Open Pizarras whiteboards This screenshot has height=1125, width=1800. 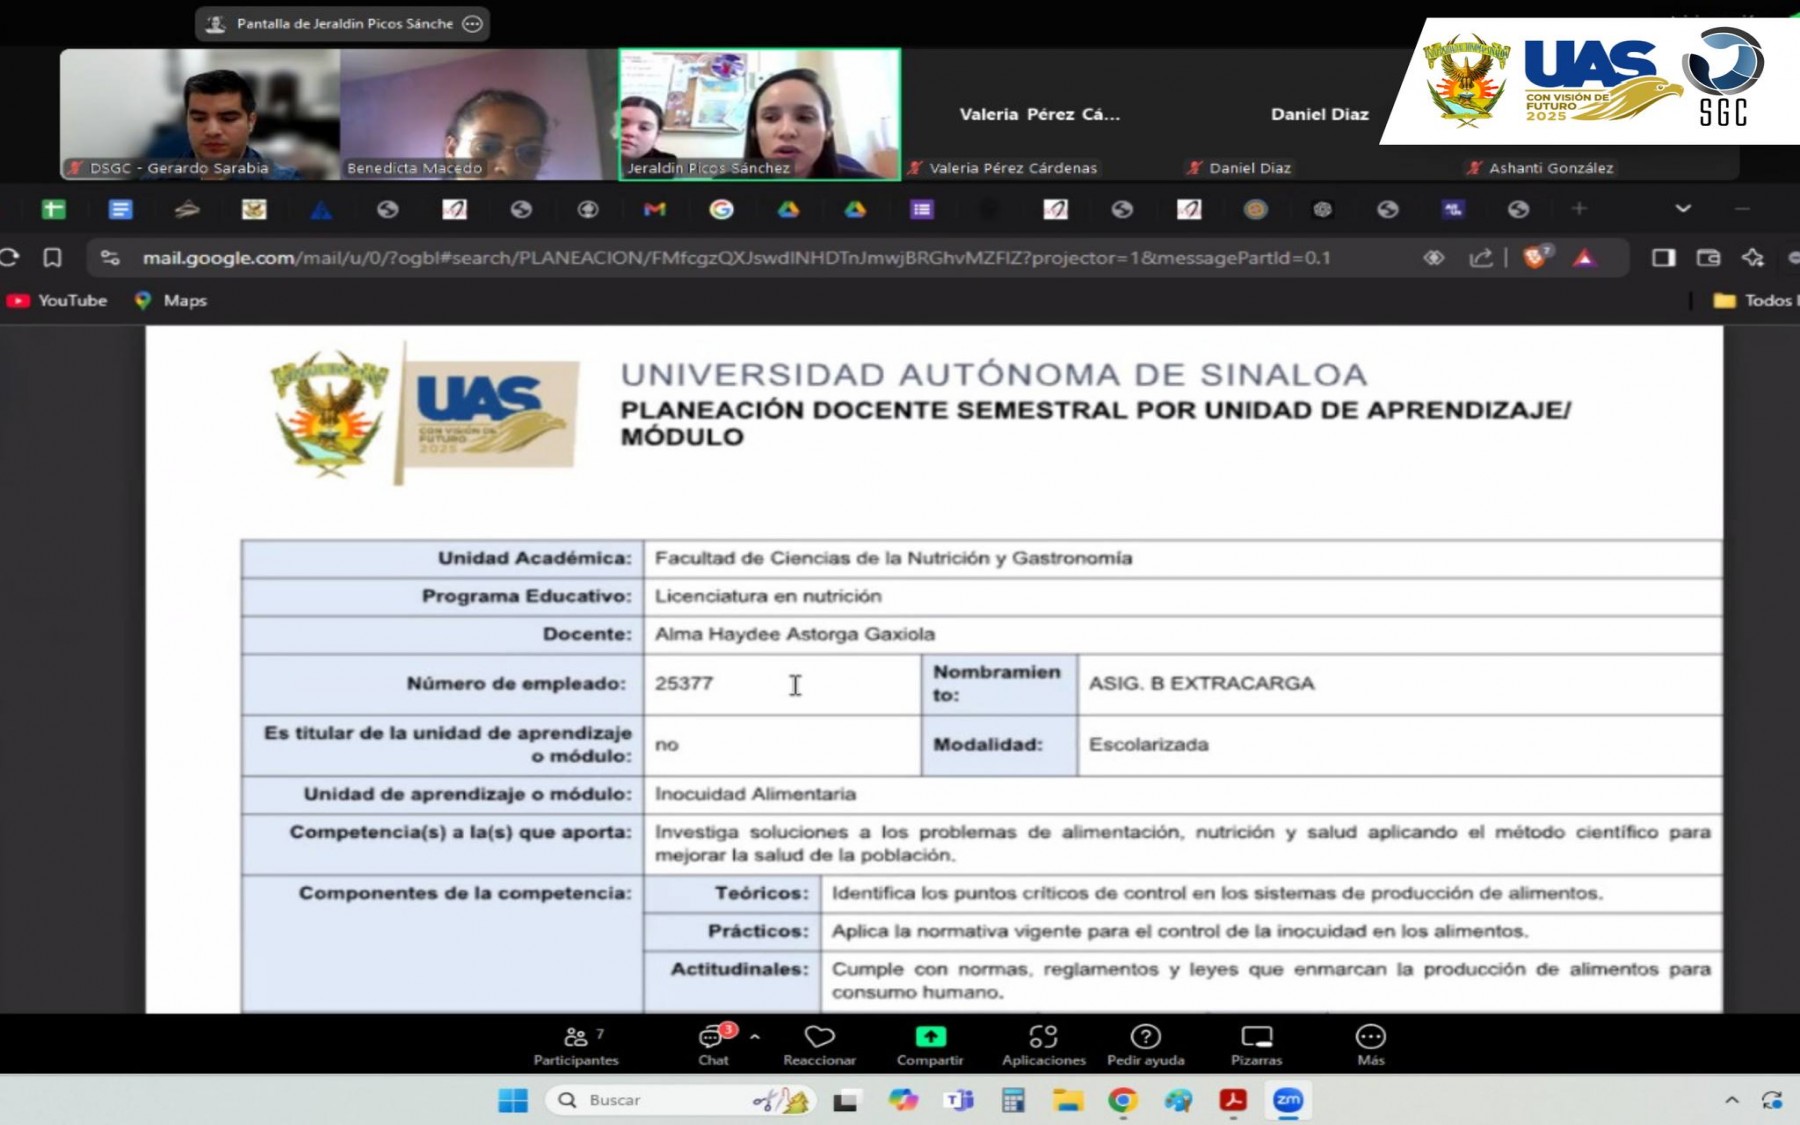(x=1256, y=1046)
